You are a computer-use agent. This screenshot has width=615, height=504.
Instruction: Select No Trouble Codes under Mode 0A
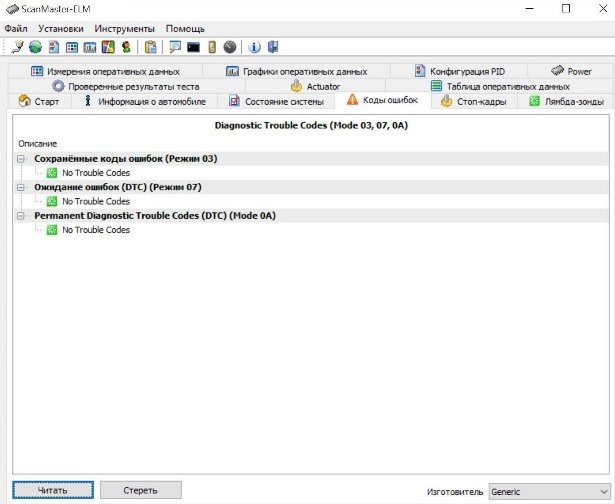click(x=96, y=230)
